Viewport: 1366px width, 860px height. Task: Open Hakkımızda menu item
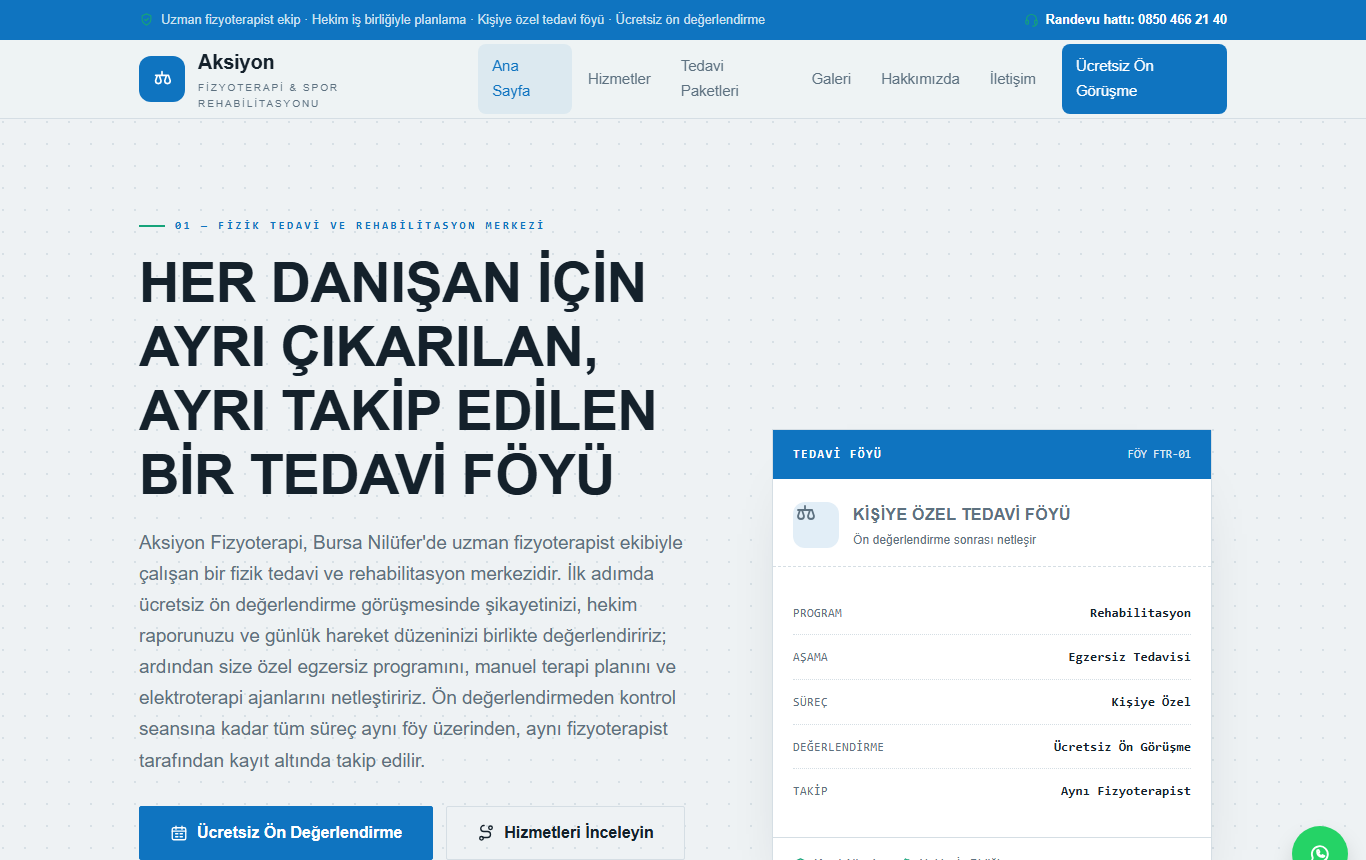point(920,79)
